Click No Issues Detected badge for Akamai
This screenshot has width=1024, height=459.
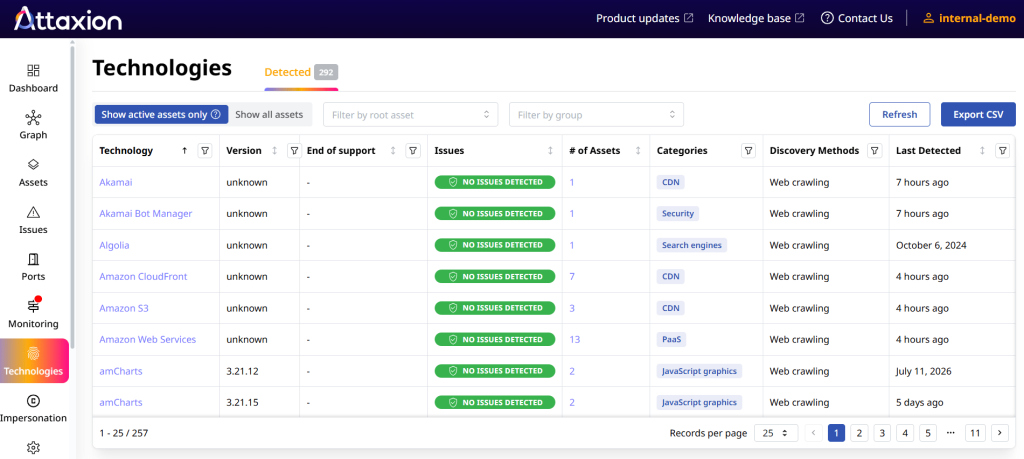tap(494, 182)
